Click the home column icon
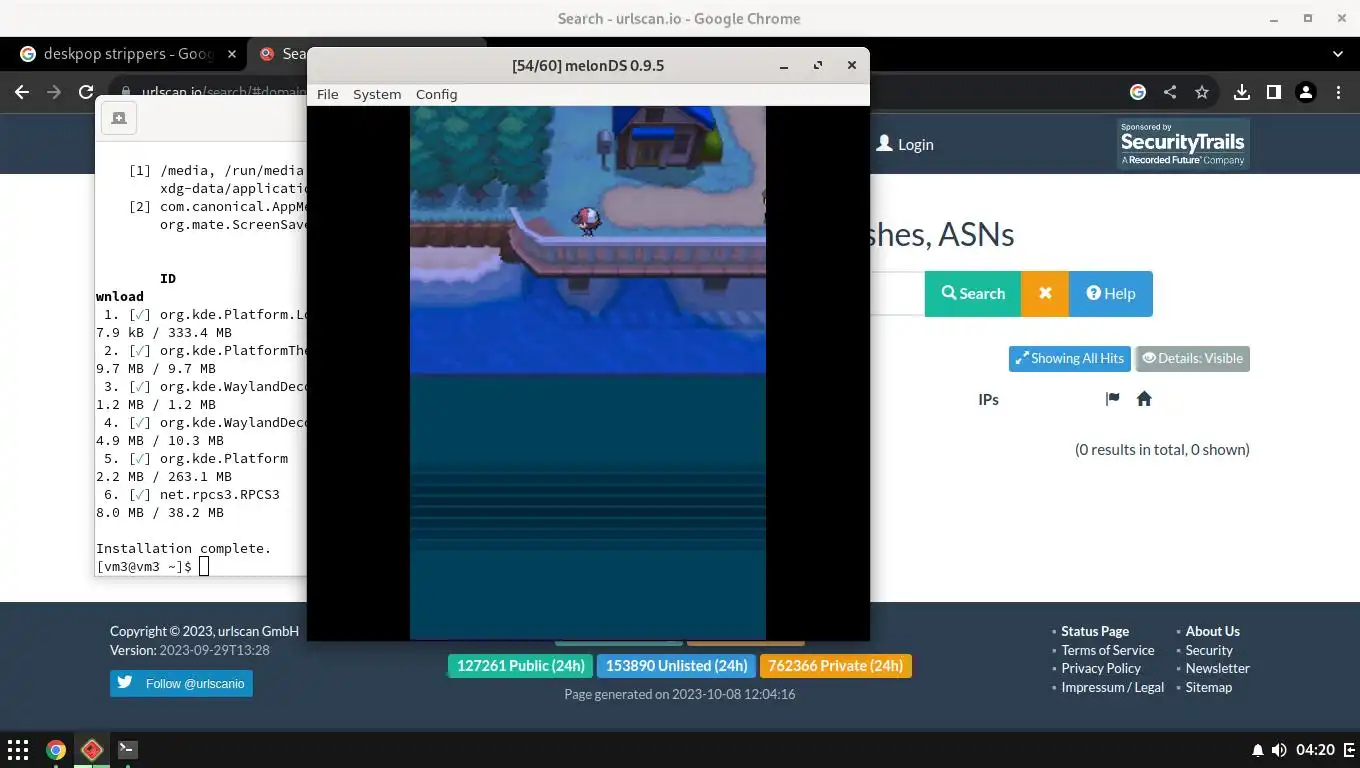The image size is (1360, 768). (x=1144, y=399)
